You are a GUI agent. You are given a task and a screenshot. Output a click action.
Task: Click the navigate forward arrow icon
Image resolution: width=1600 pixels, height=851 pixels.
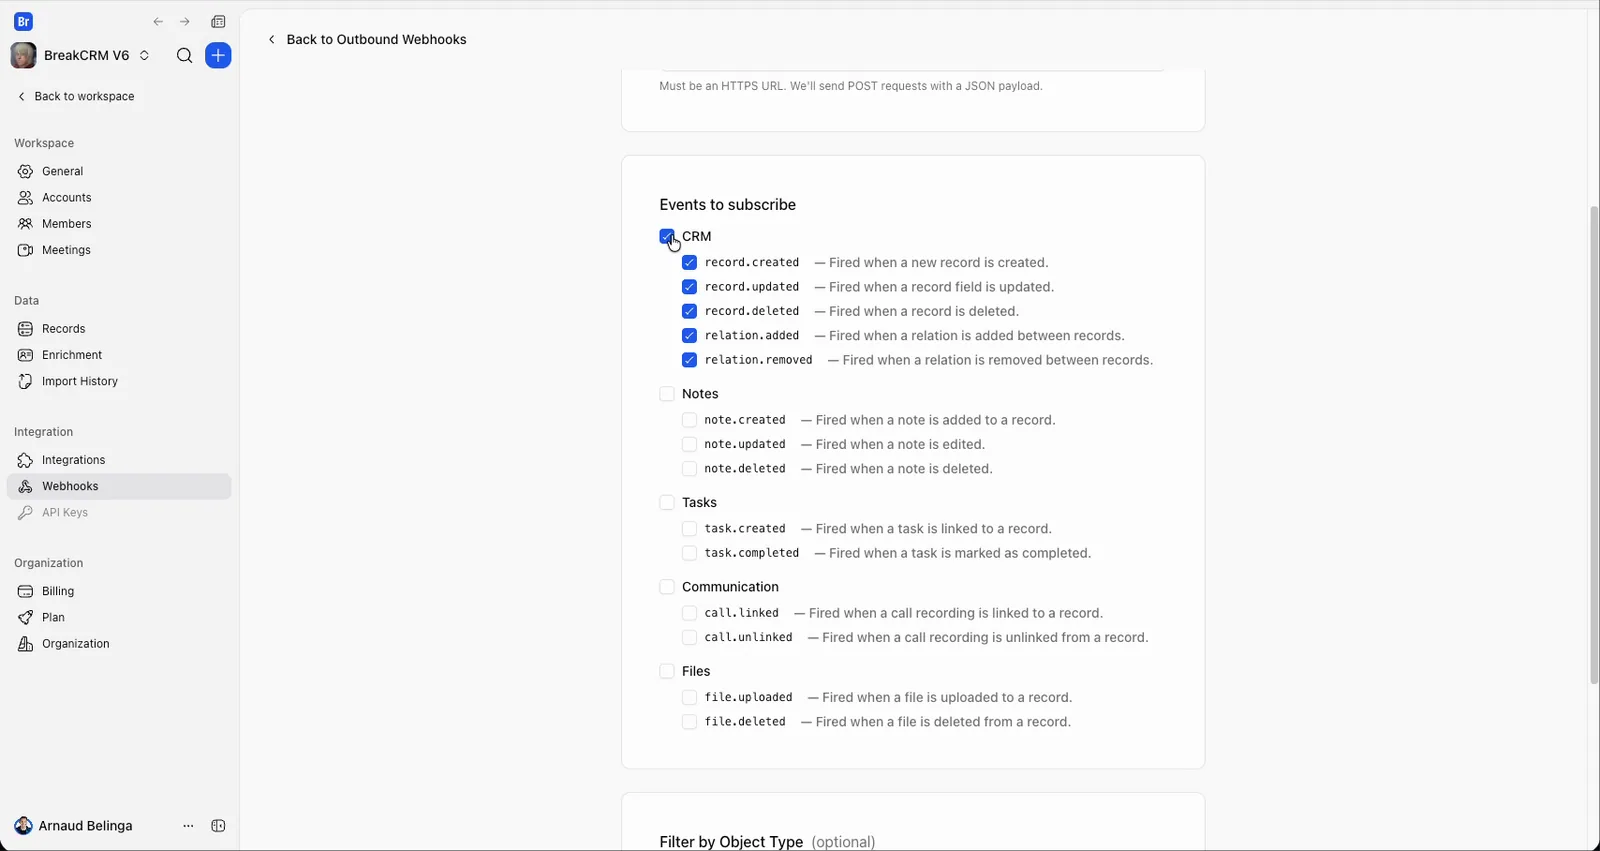[185, 22]
